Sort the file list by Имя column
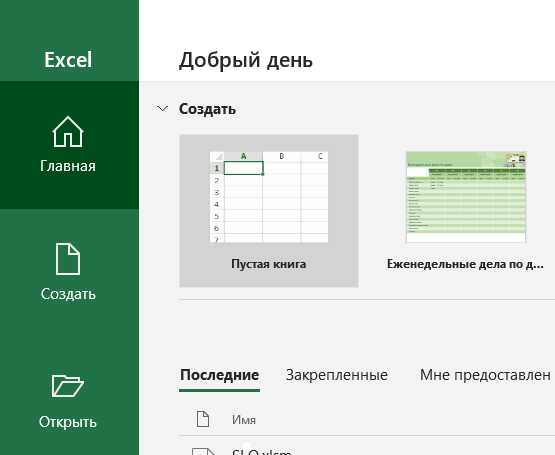The width and height of the screenshot is (555, 455). pyautogui.click(x=244, y=420)
